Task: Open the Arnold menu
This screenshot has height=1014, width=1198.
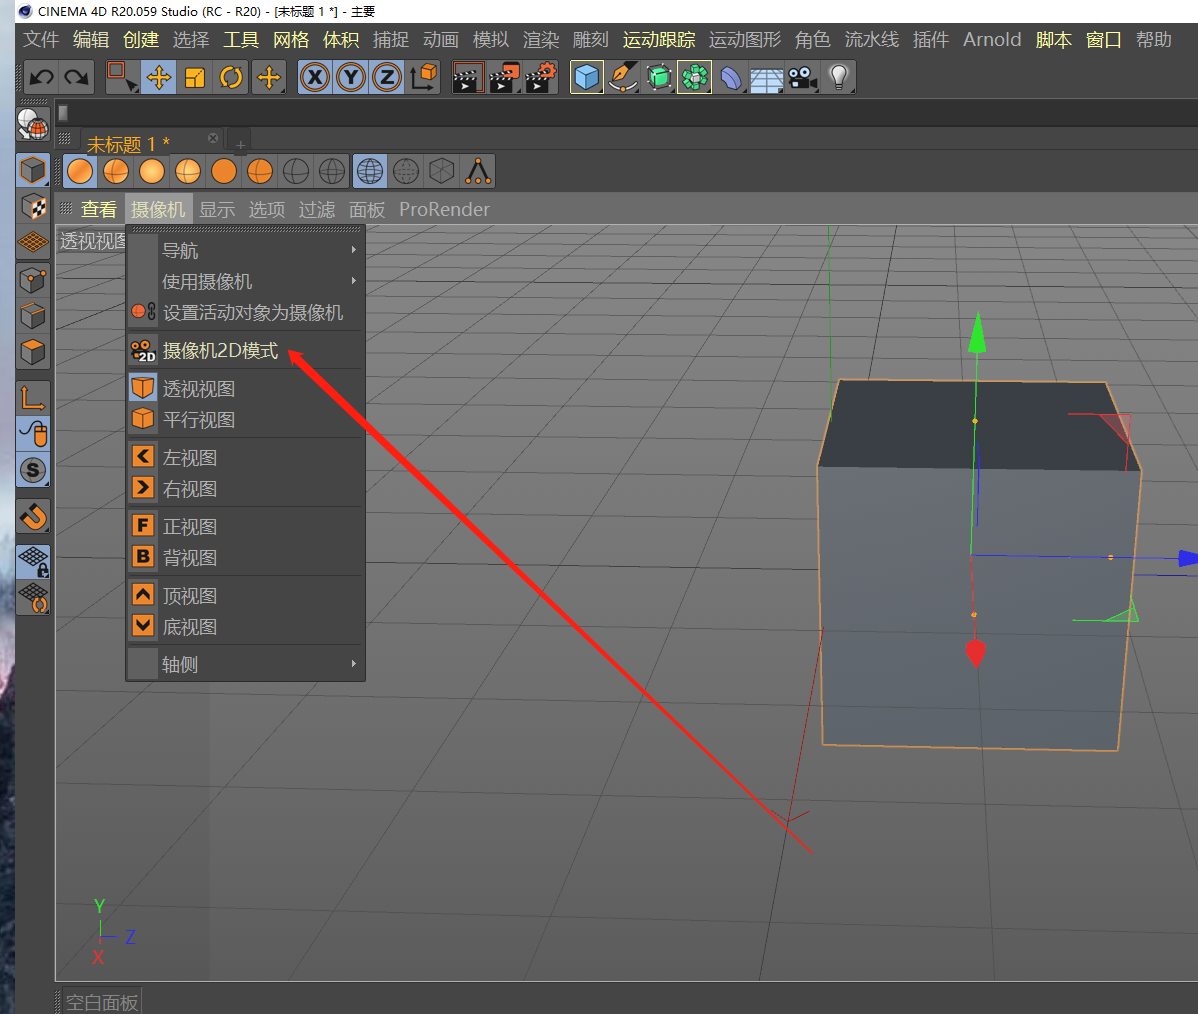Action: [992, 40]
